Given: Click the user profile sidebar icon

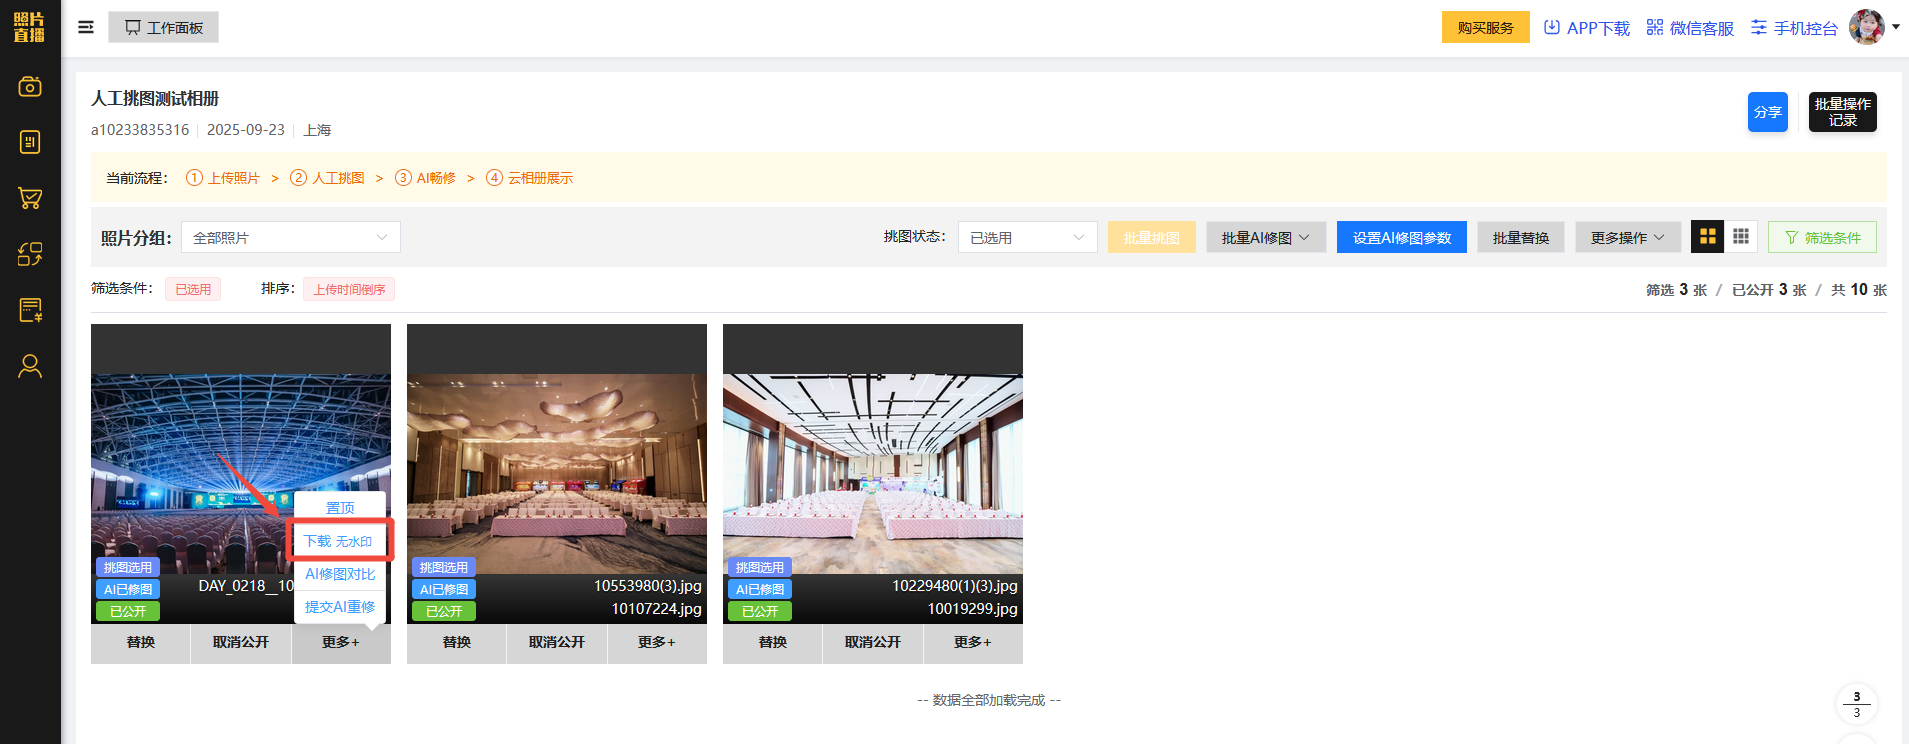Looking at the screenshot, I should point(30,366).
